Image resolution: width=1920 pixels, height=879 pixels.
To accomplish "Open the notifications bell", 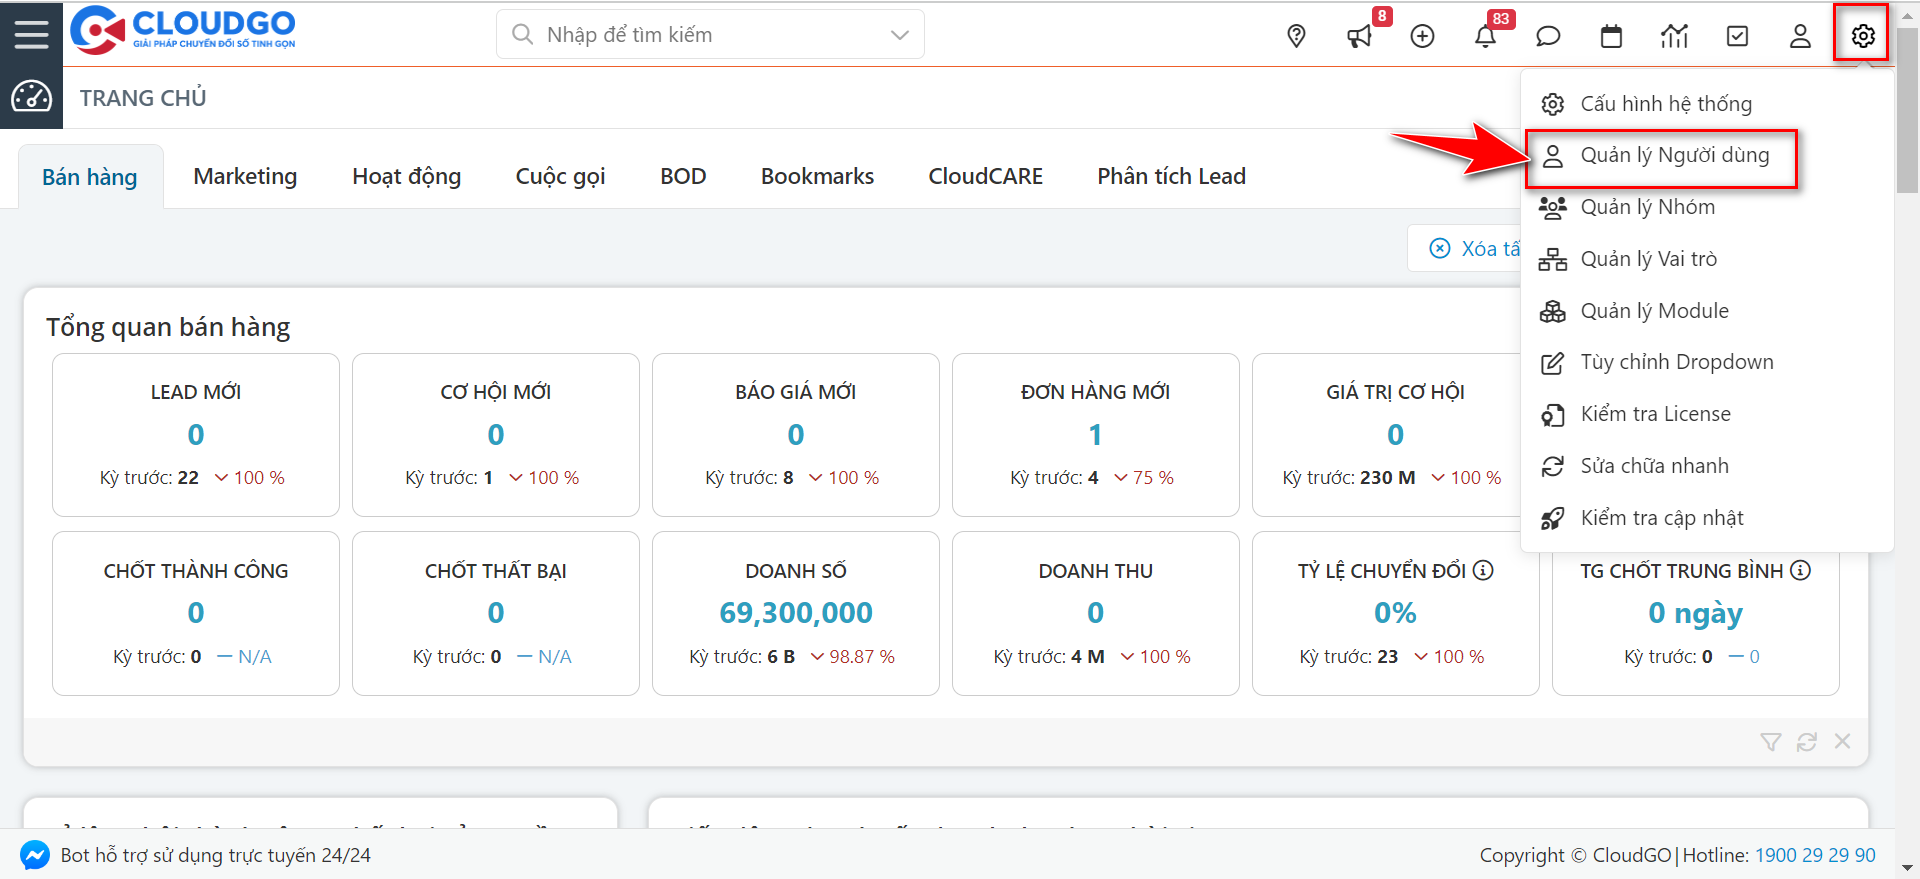I will (1485, 37).
